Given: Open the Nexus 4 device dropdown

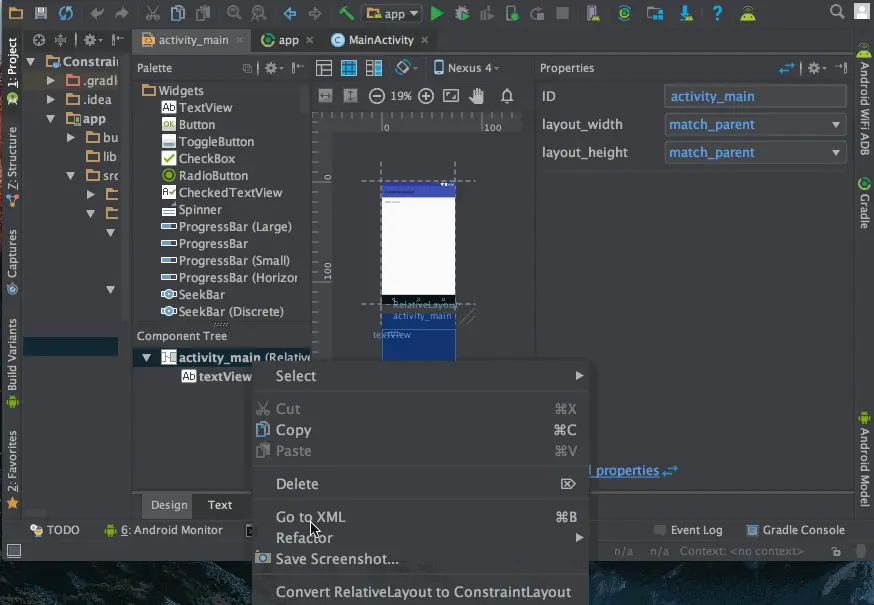Looking at the screenshot, I should (466, 68).
